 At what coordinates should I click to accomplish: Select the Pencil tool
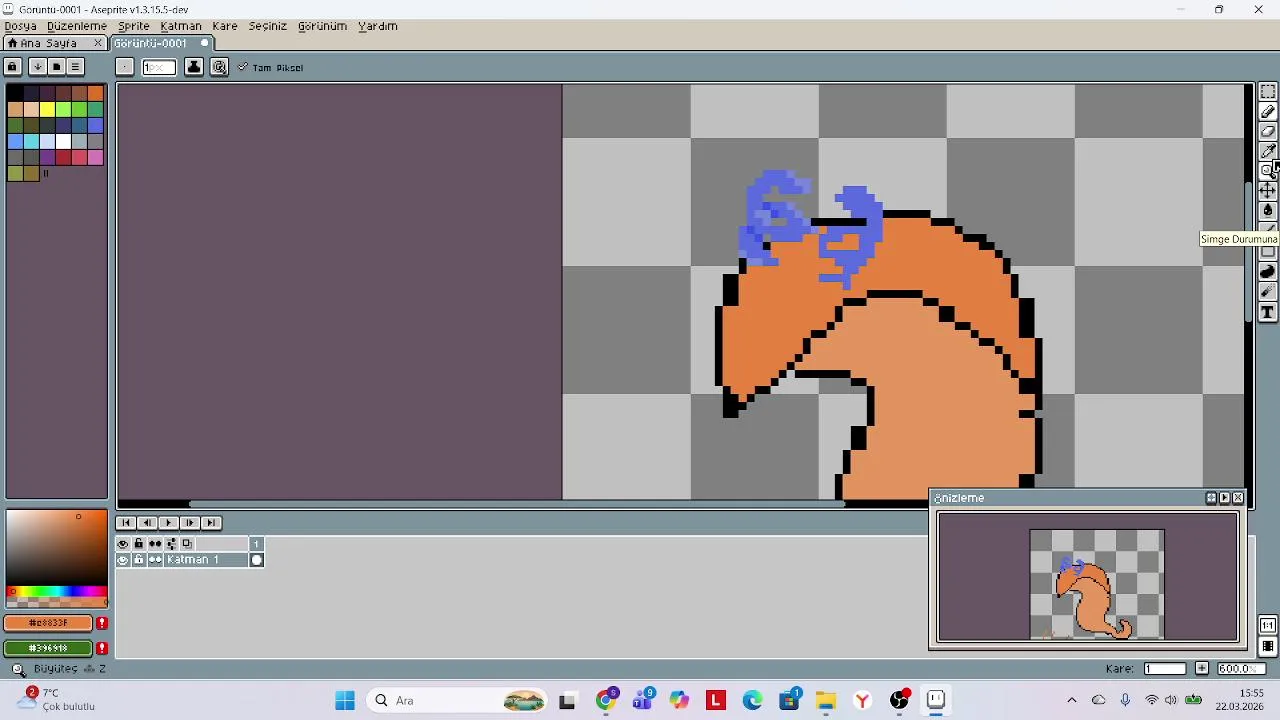point(1267,112)
